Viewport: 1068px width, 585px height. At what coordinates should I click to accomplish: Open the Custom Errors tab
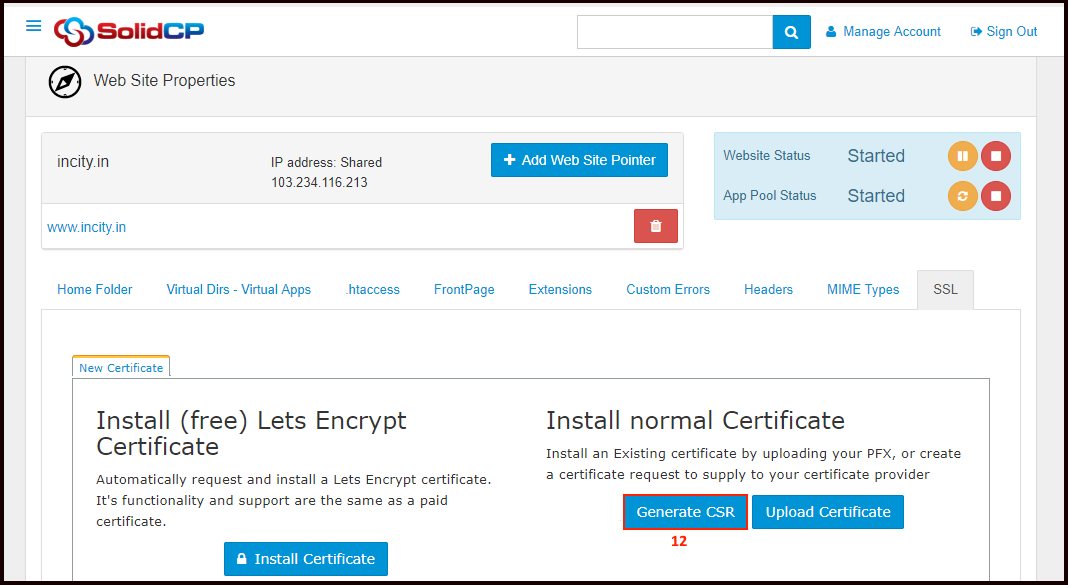click(667, 289)
